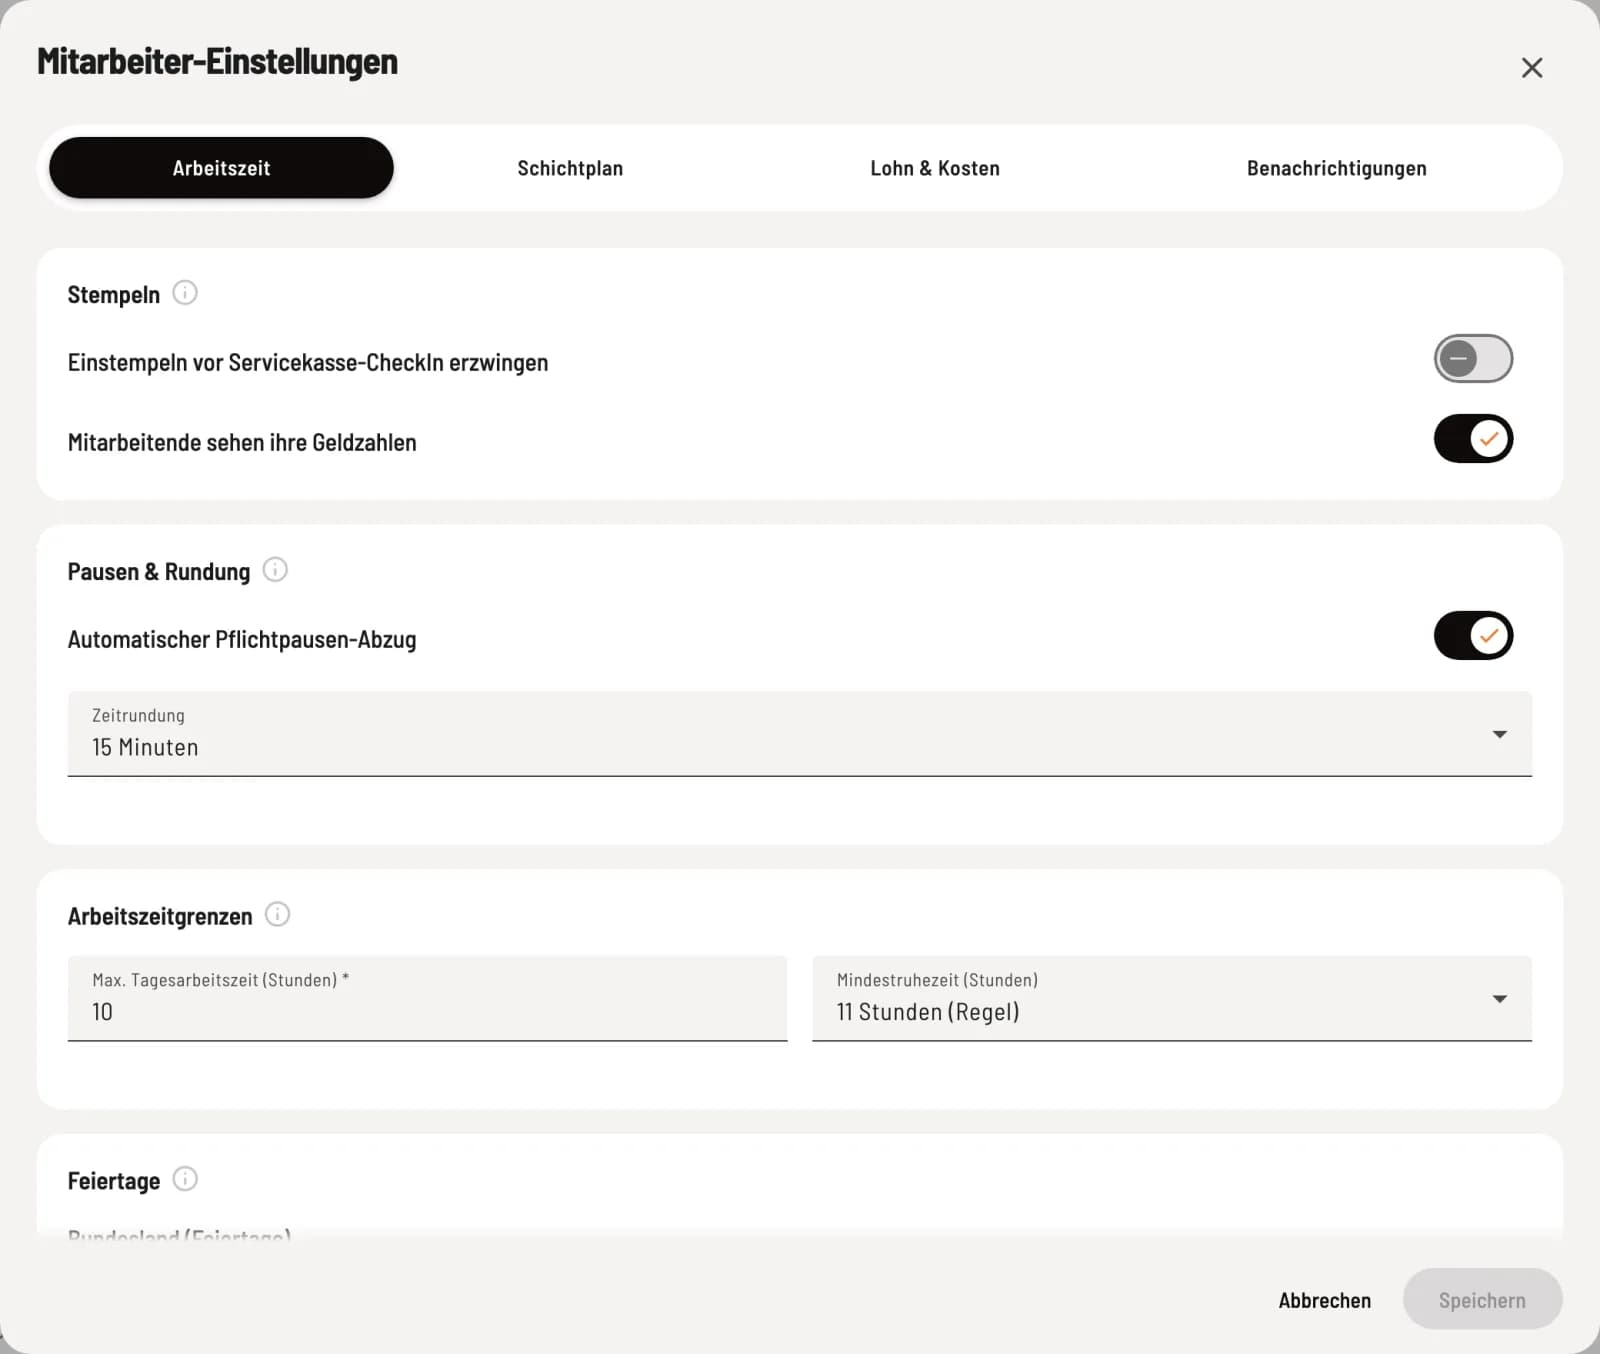Image resolution: width=1600 pixels, height=1354 pixels.
Task: Open the Zeitrundung dropdown
Action: (x=800, y=734)
